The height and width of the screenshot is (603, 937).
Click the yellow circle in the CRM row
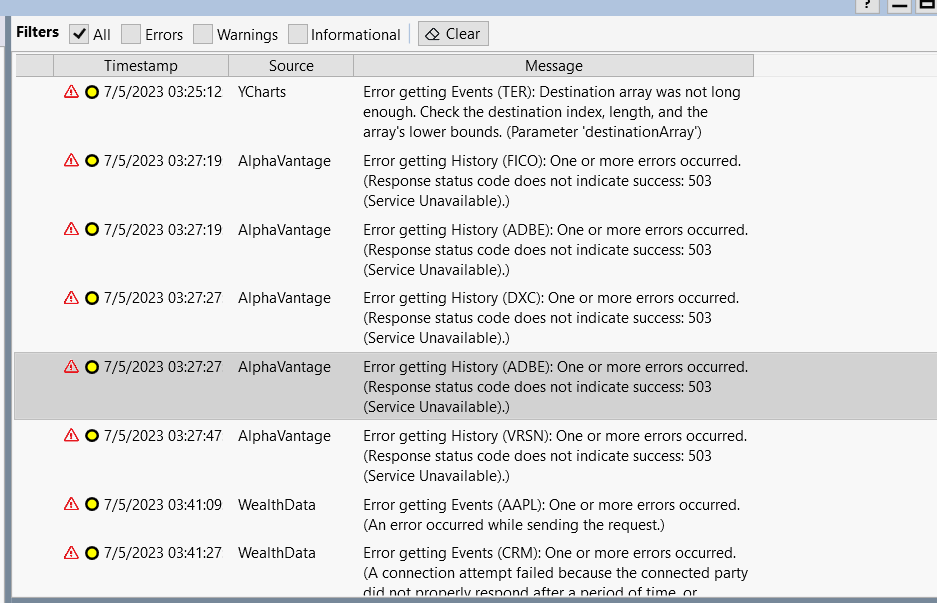[x=92, y=553]
